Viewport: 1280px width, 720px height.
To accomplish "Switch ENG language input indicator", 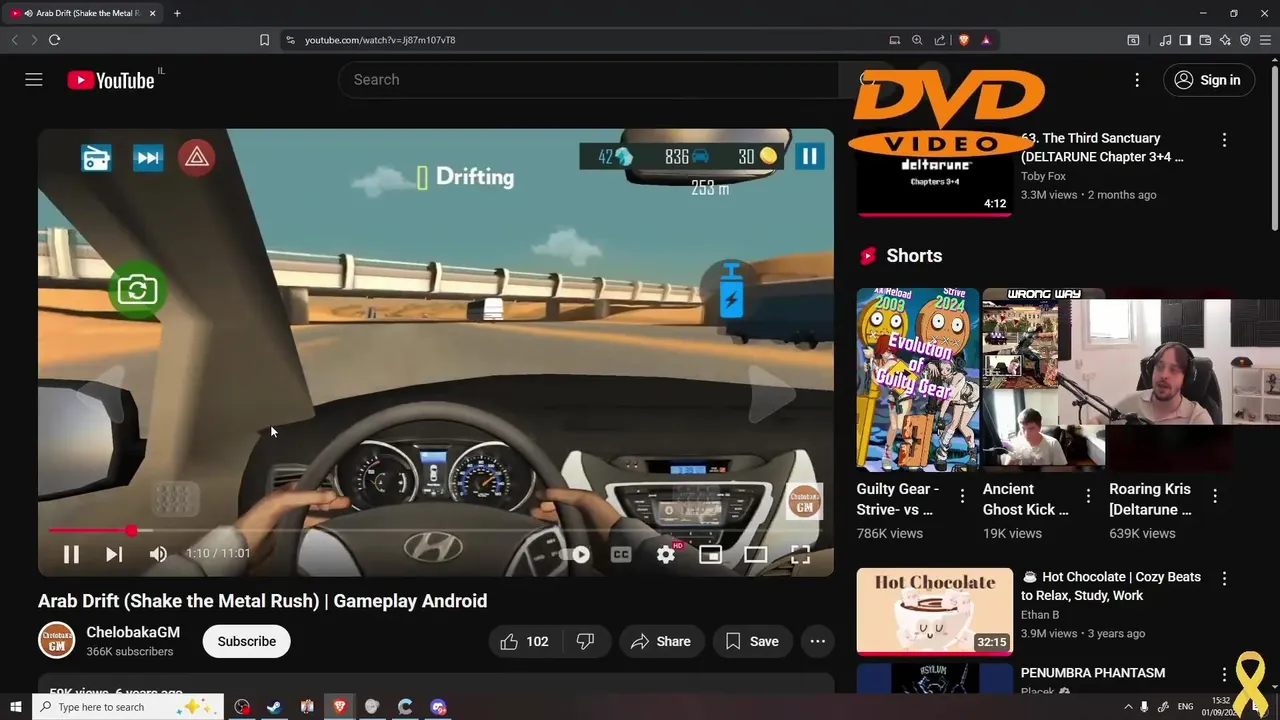I will tap(1185, 707).
